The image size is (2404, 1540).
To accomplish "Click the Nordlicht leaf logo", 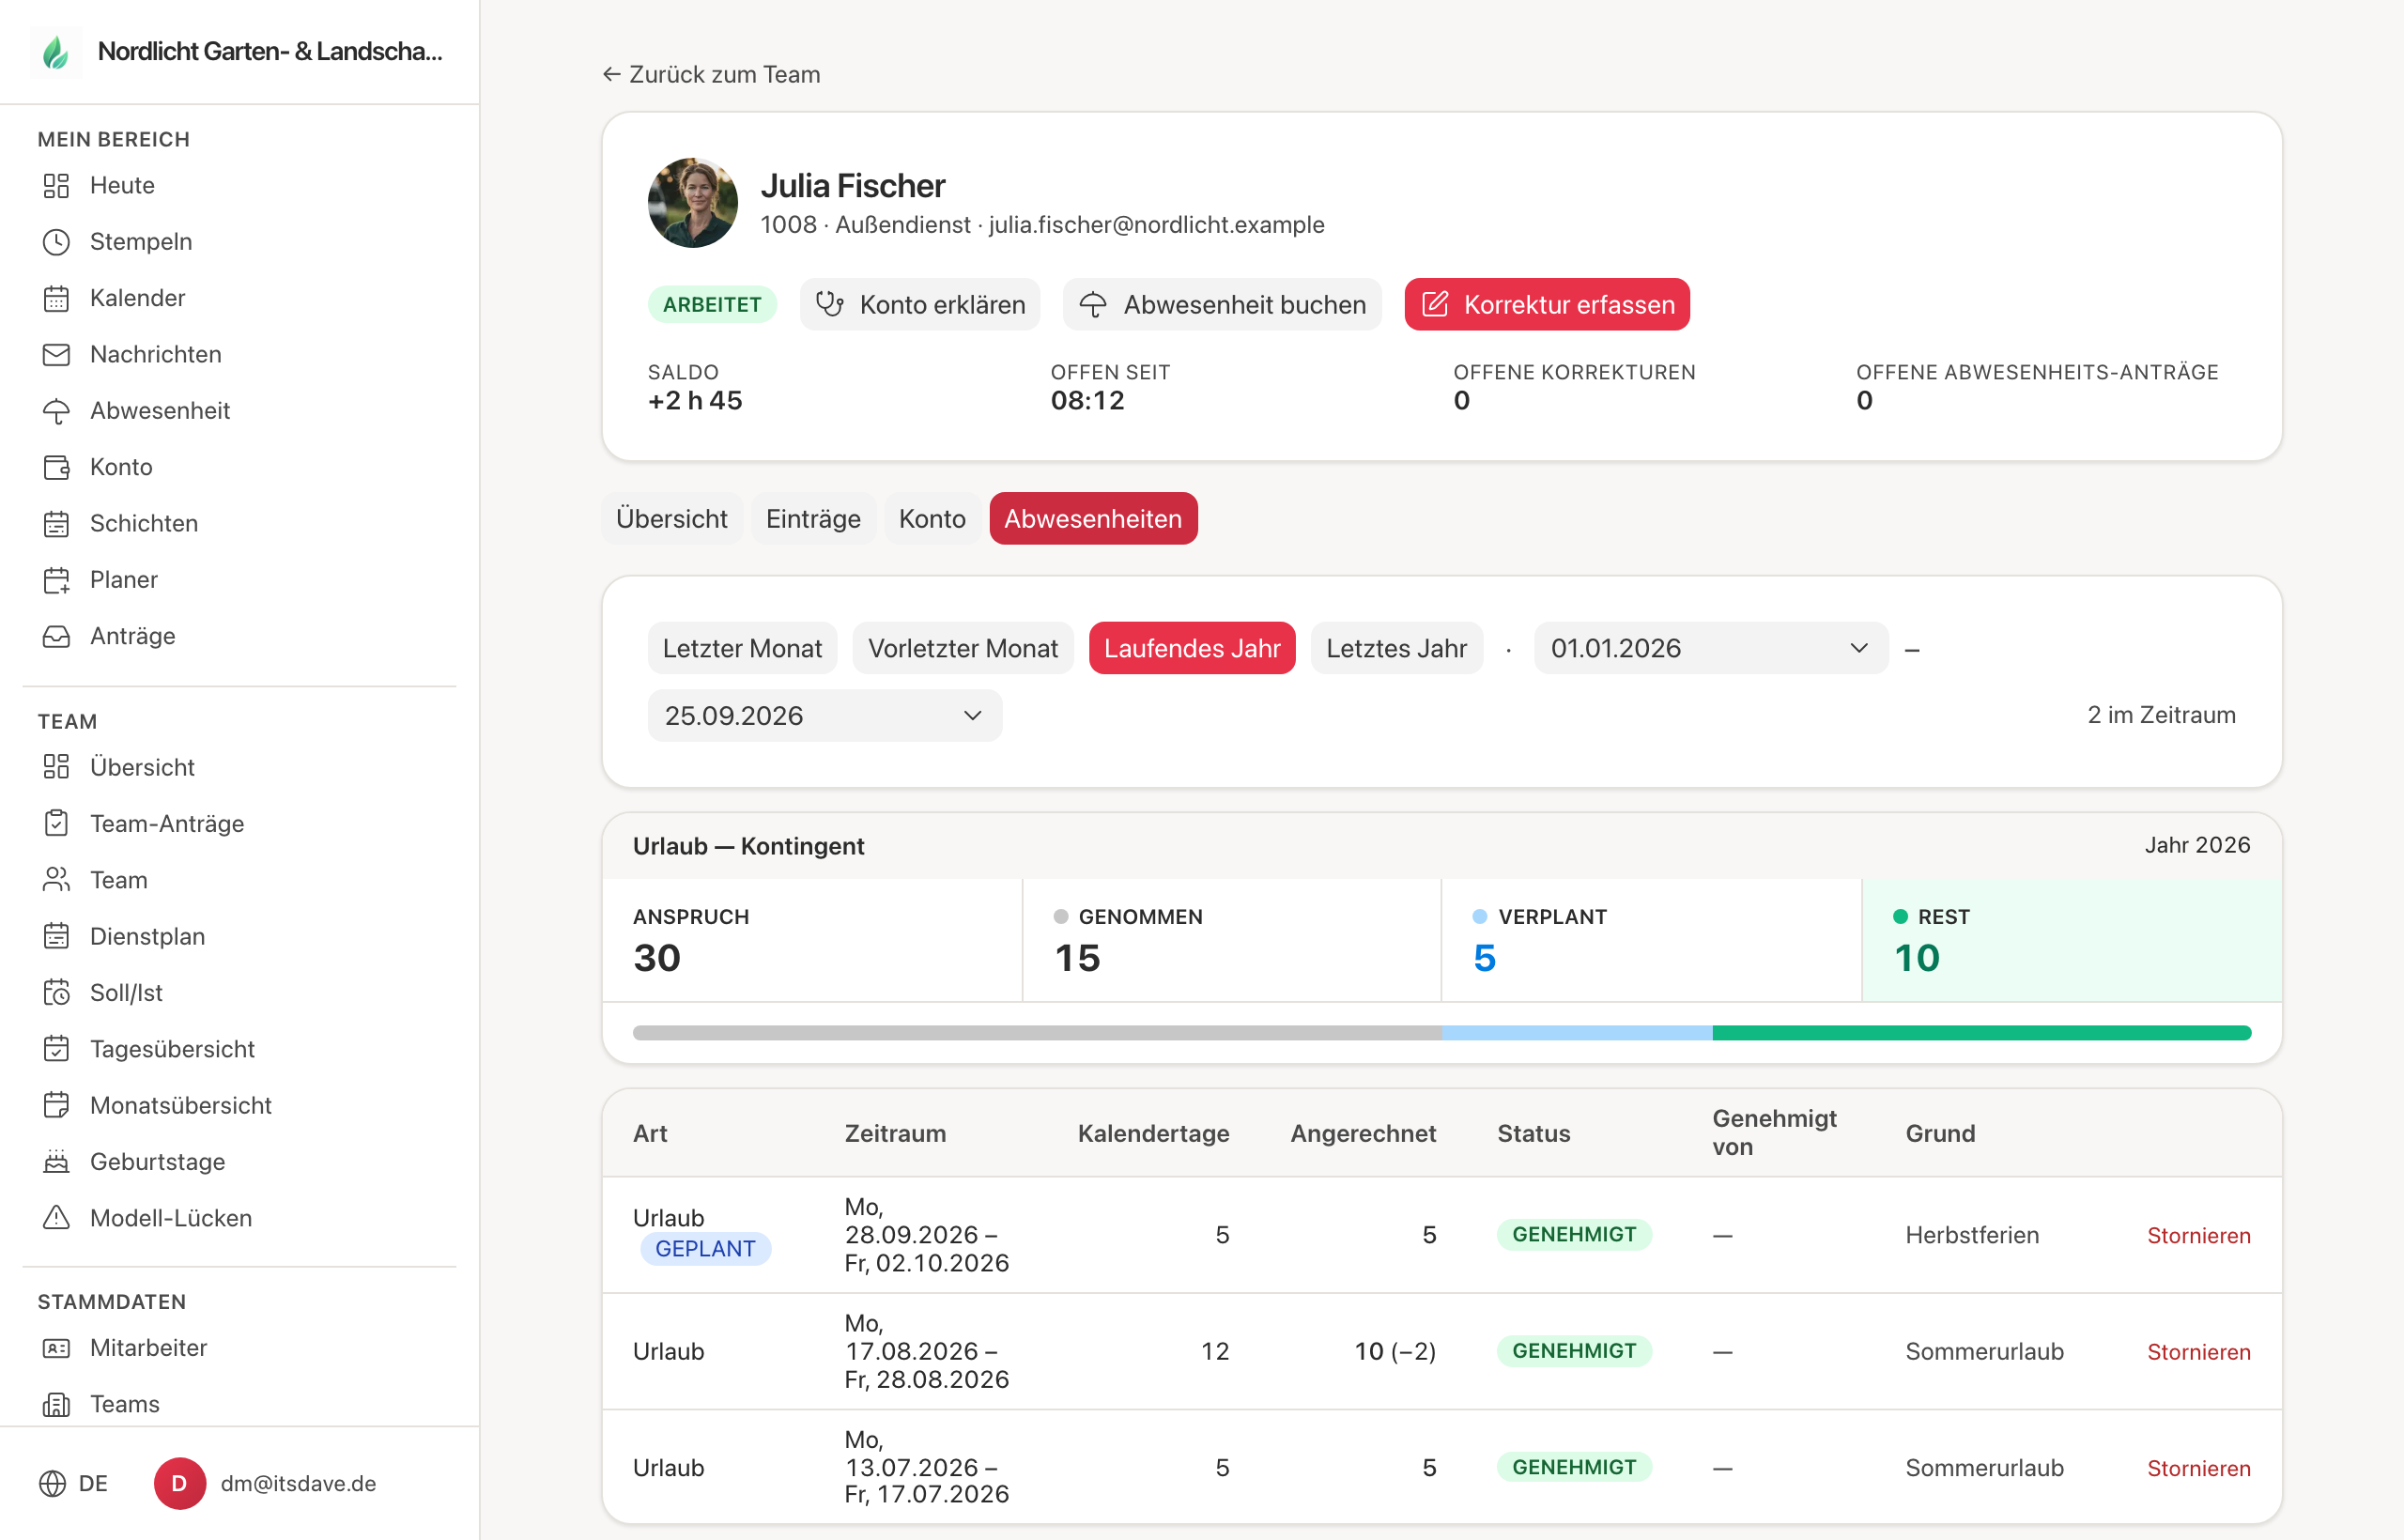I will pyautogui.click(x=56, y=52).
